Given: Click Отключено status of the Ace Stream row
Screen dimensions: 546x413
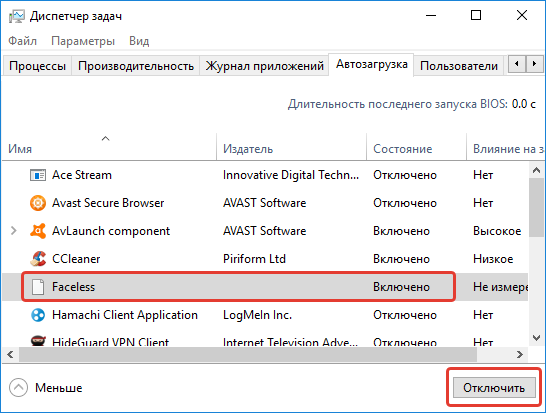Looking at the screenshot, I should (405, 175).
